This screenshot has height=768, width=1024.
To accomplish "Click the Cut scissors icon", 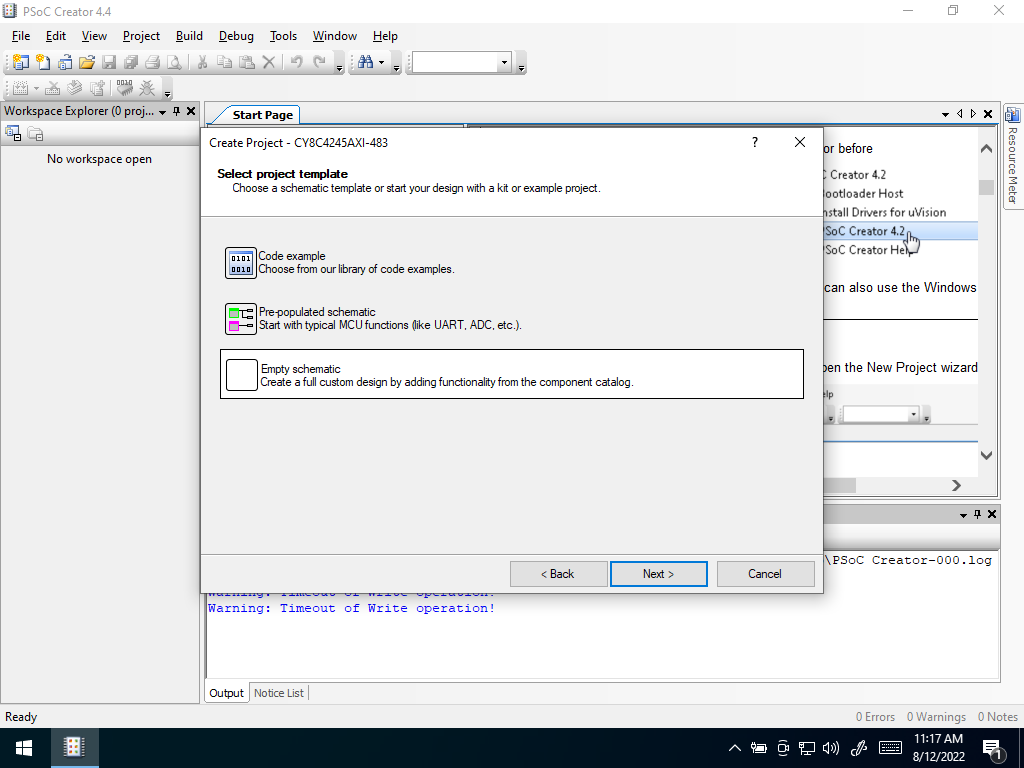I will point(202,62).
